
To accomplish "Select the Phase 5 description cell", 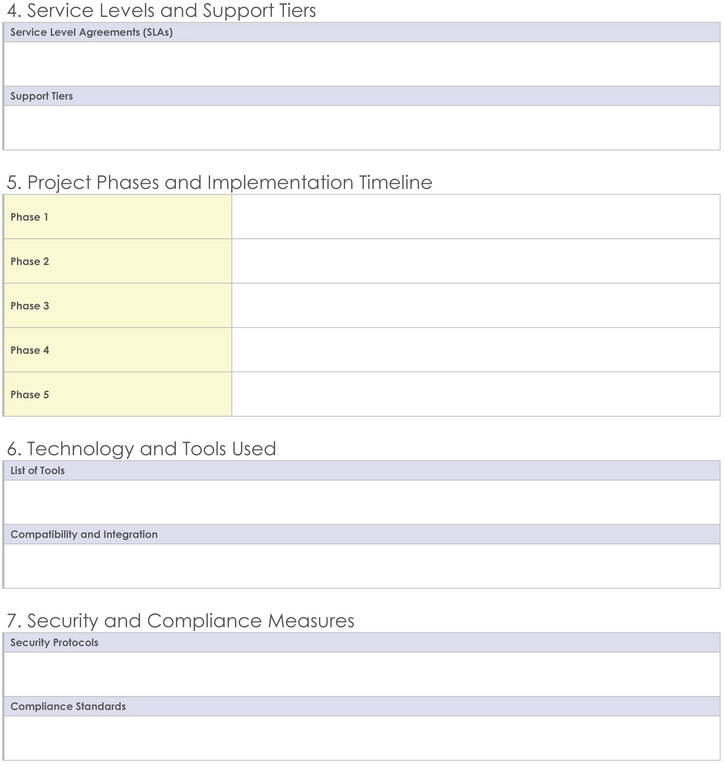I will pos(476,394).
